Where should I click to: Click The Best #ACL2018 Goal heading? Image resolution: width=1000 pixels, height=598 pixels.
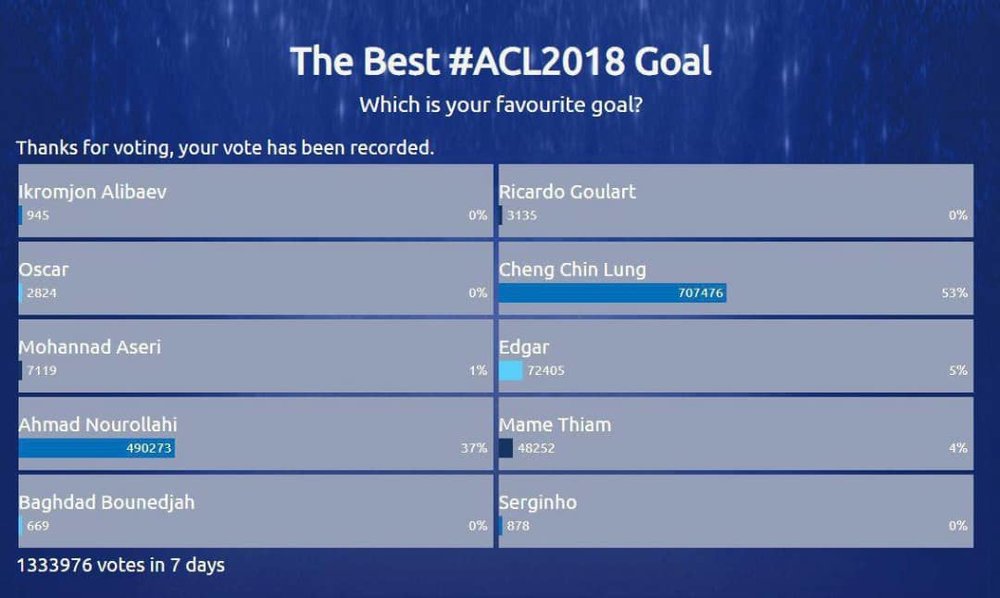tap(501, 61)
